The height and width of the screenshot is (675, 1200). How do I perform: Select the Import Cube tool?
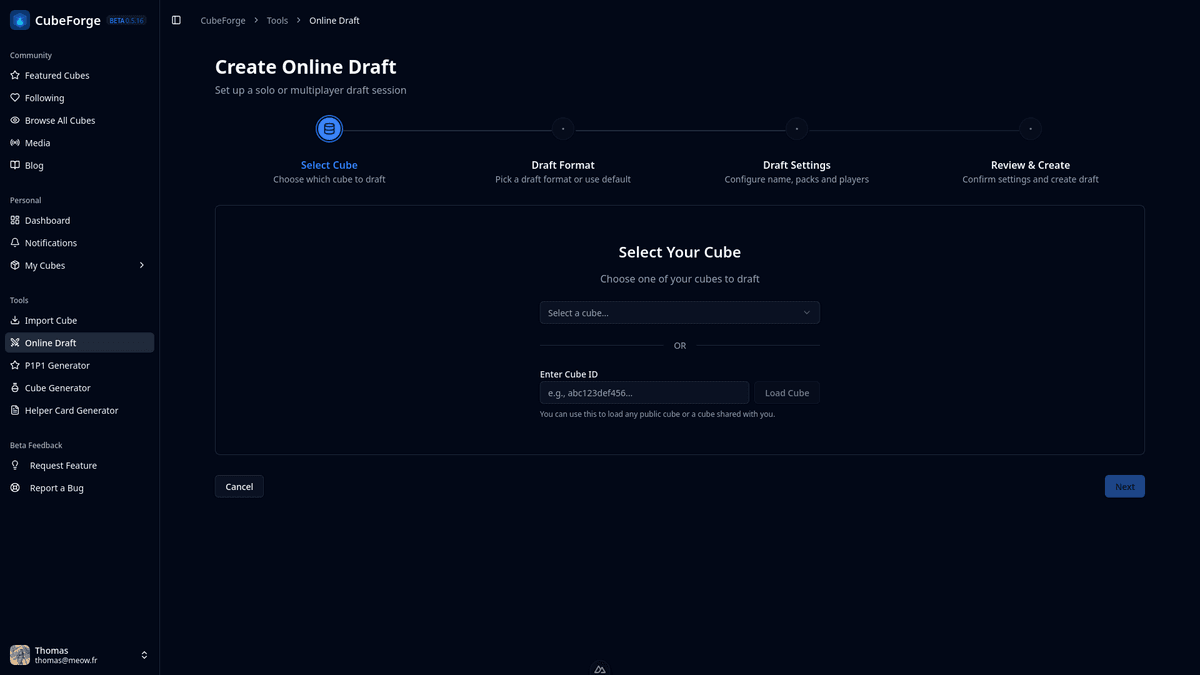50,320
